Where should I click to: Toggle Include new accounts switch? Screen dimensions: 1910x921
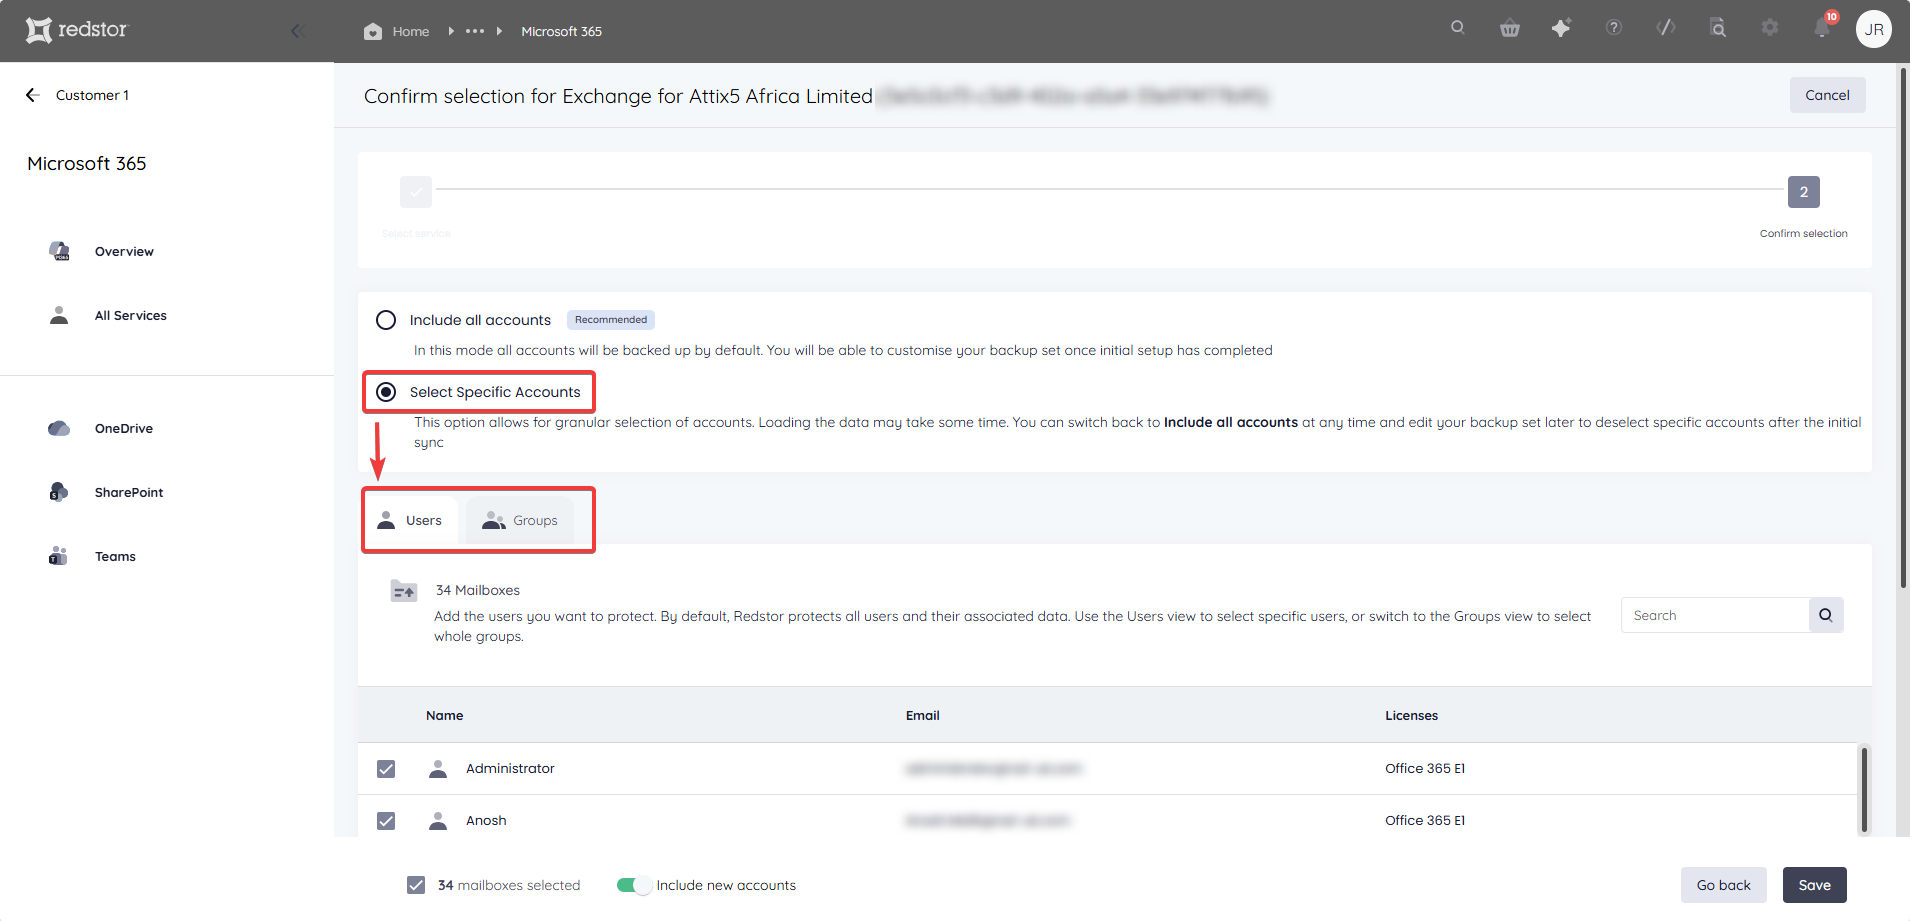pyautogui.click(x=634, y=885)
